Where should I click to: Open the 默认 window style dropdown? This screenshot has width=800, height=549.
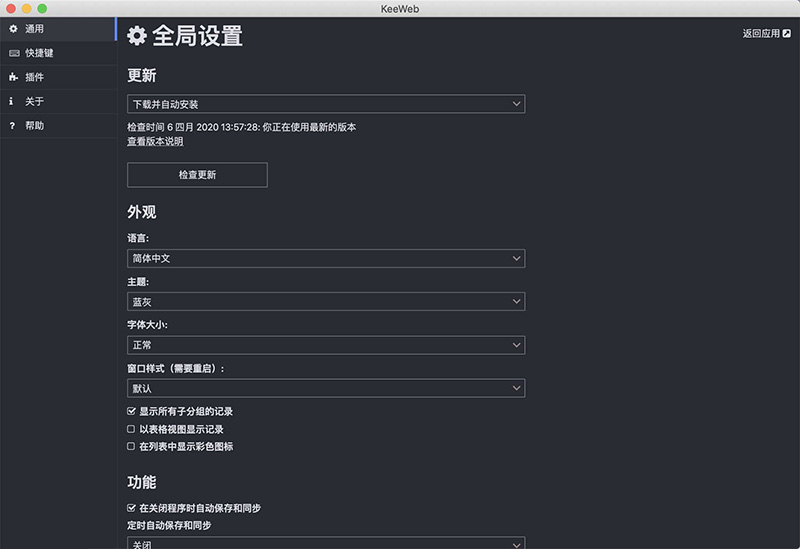pyautogui.click(x=326, y=388)
